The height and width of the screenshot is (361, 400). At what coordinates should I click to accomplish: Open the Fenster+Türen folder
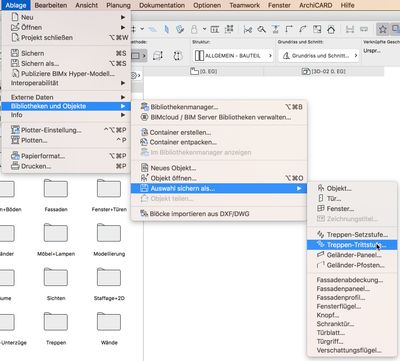(x=109, y=189)
